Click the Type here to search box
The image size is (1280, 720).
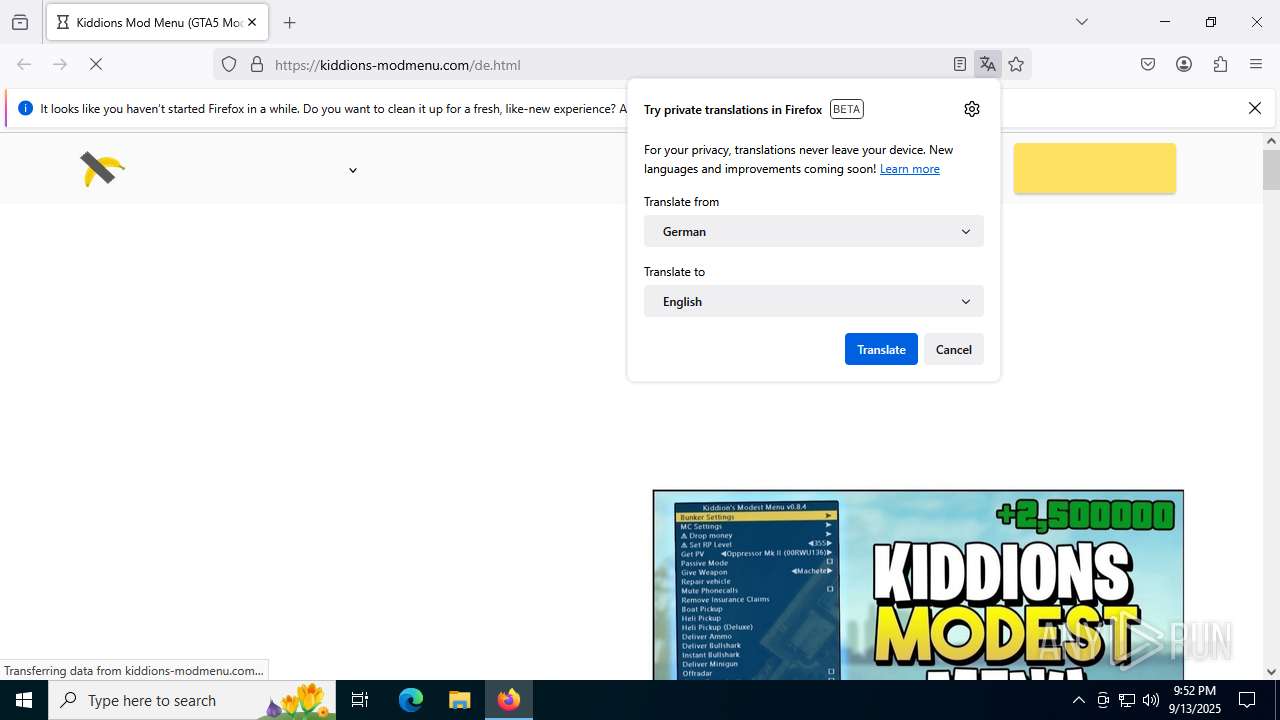click(192, 700)
